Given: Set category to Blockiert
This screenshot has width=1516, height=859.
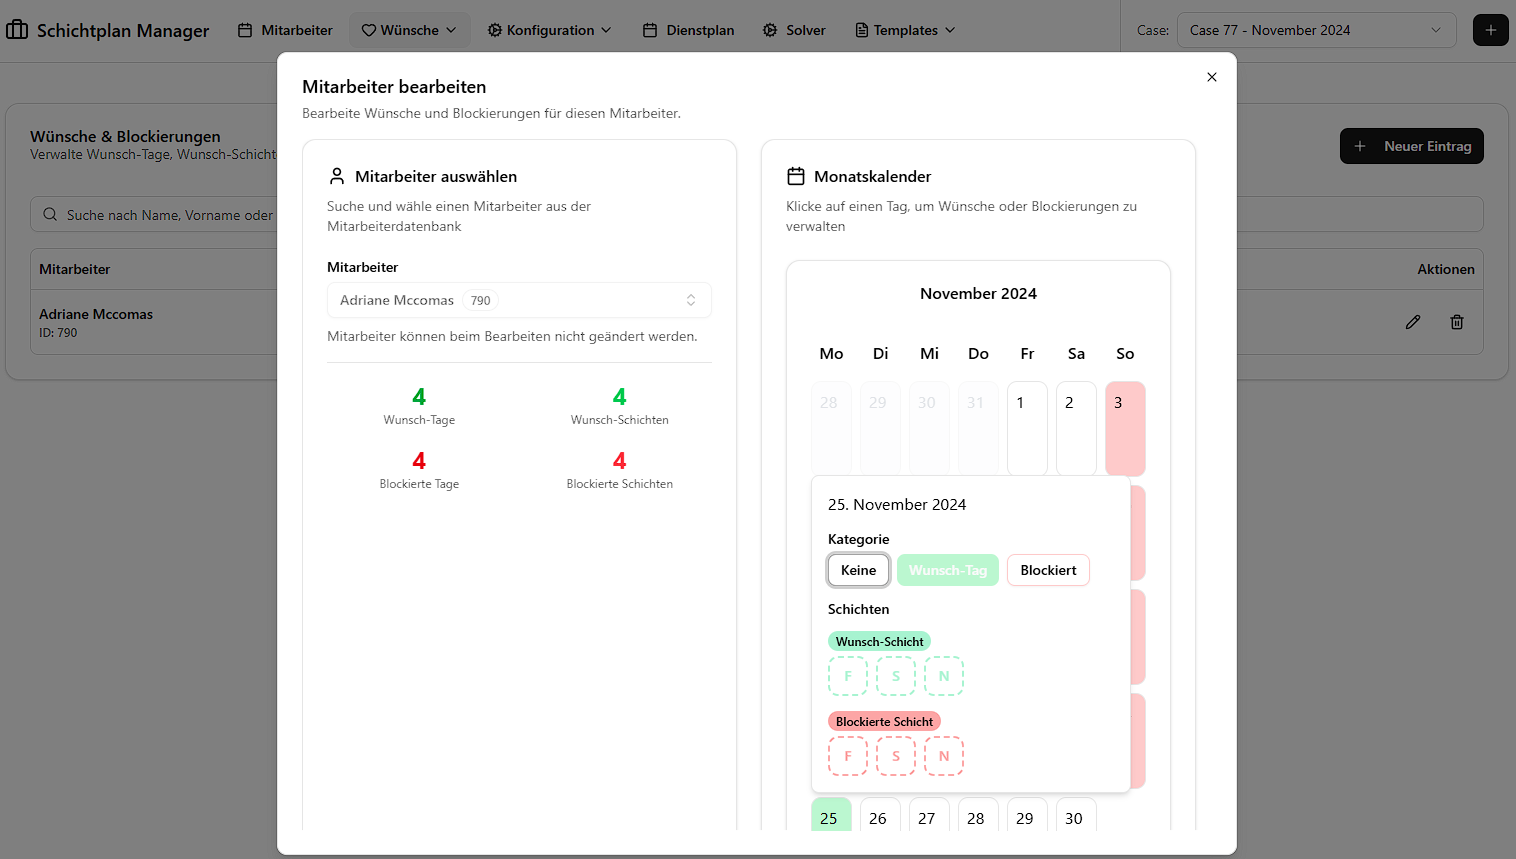Looking at the screenshot, I should [1047, 570].
